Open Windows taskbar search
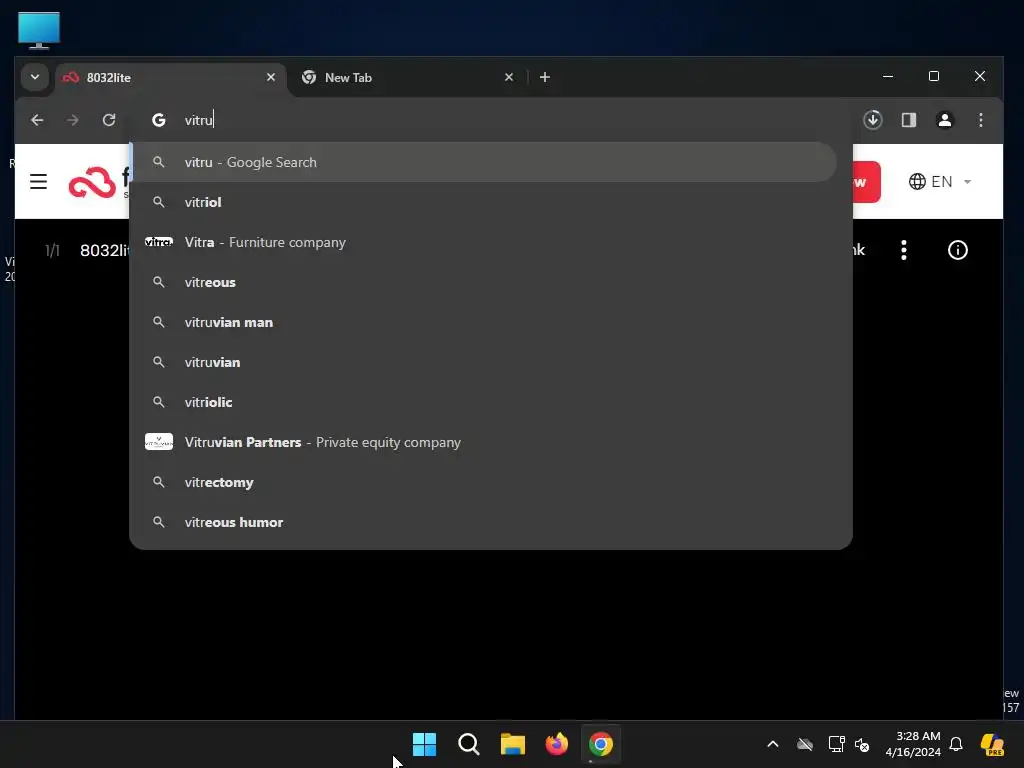This screenshot has width=1024, height=768. pyautogui.click(x=469, y=744)
